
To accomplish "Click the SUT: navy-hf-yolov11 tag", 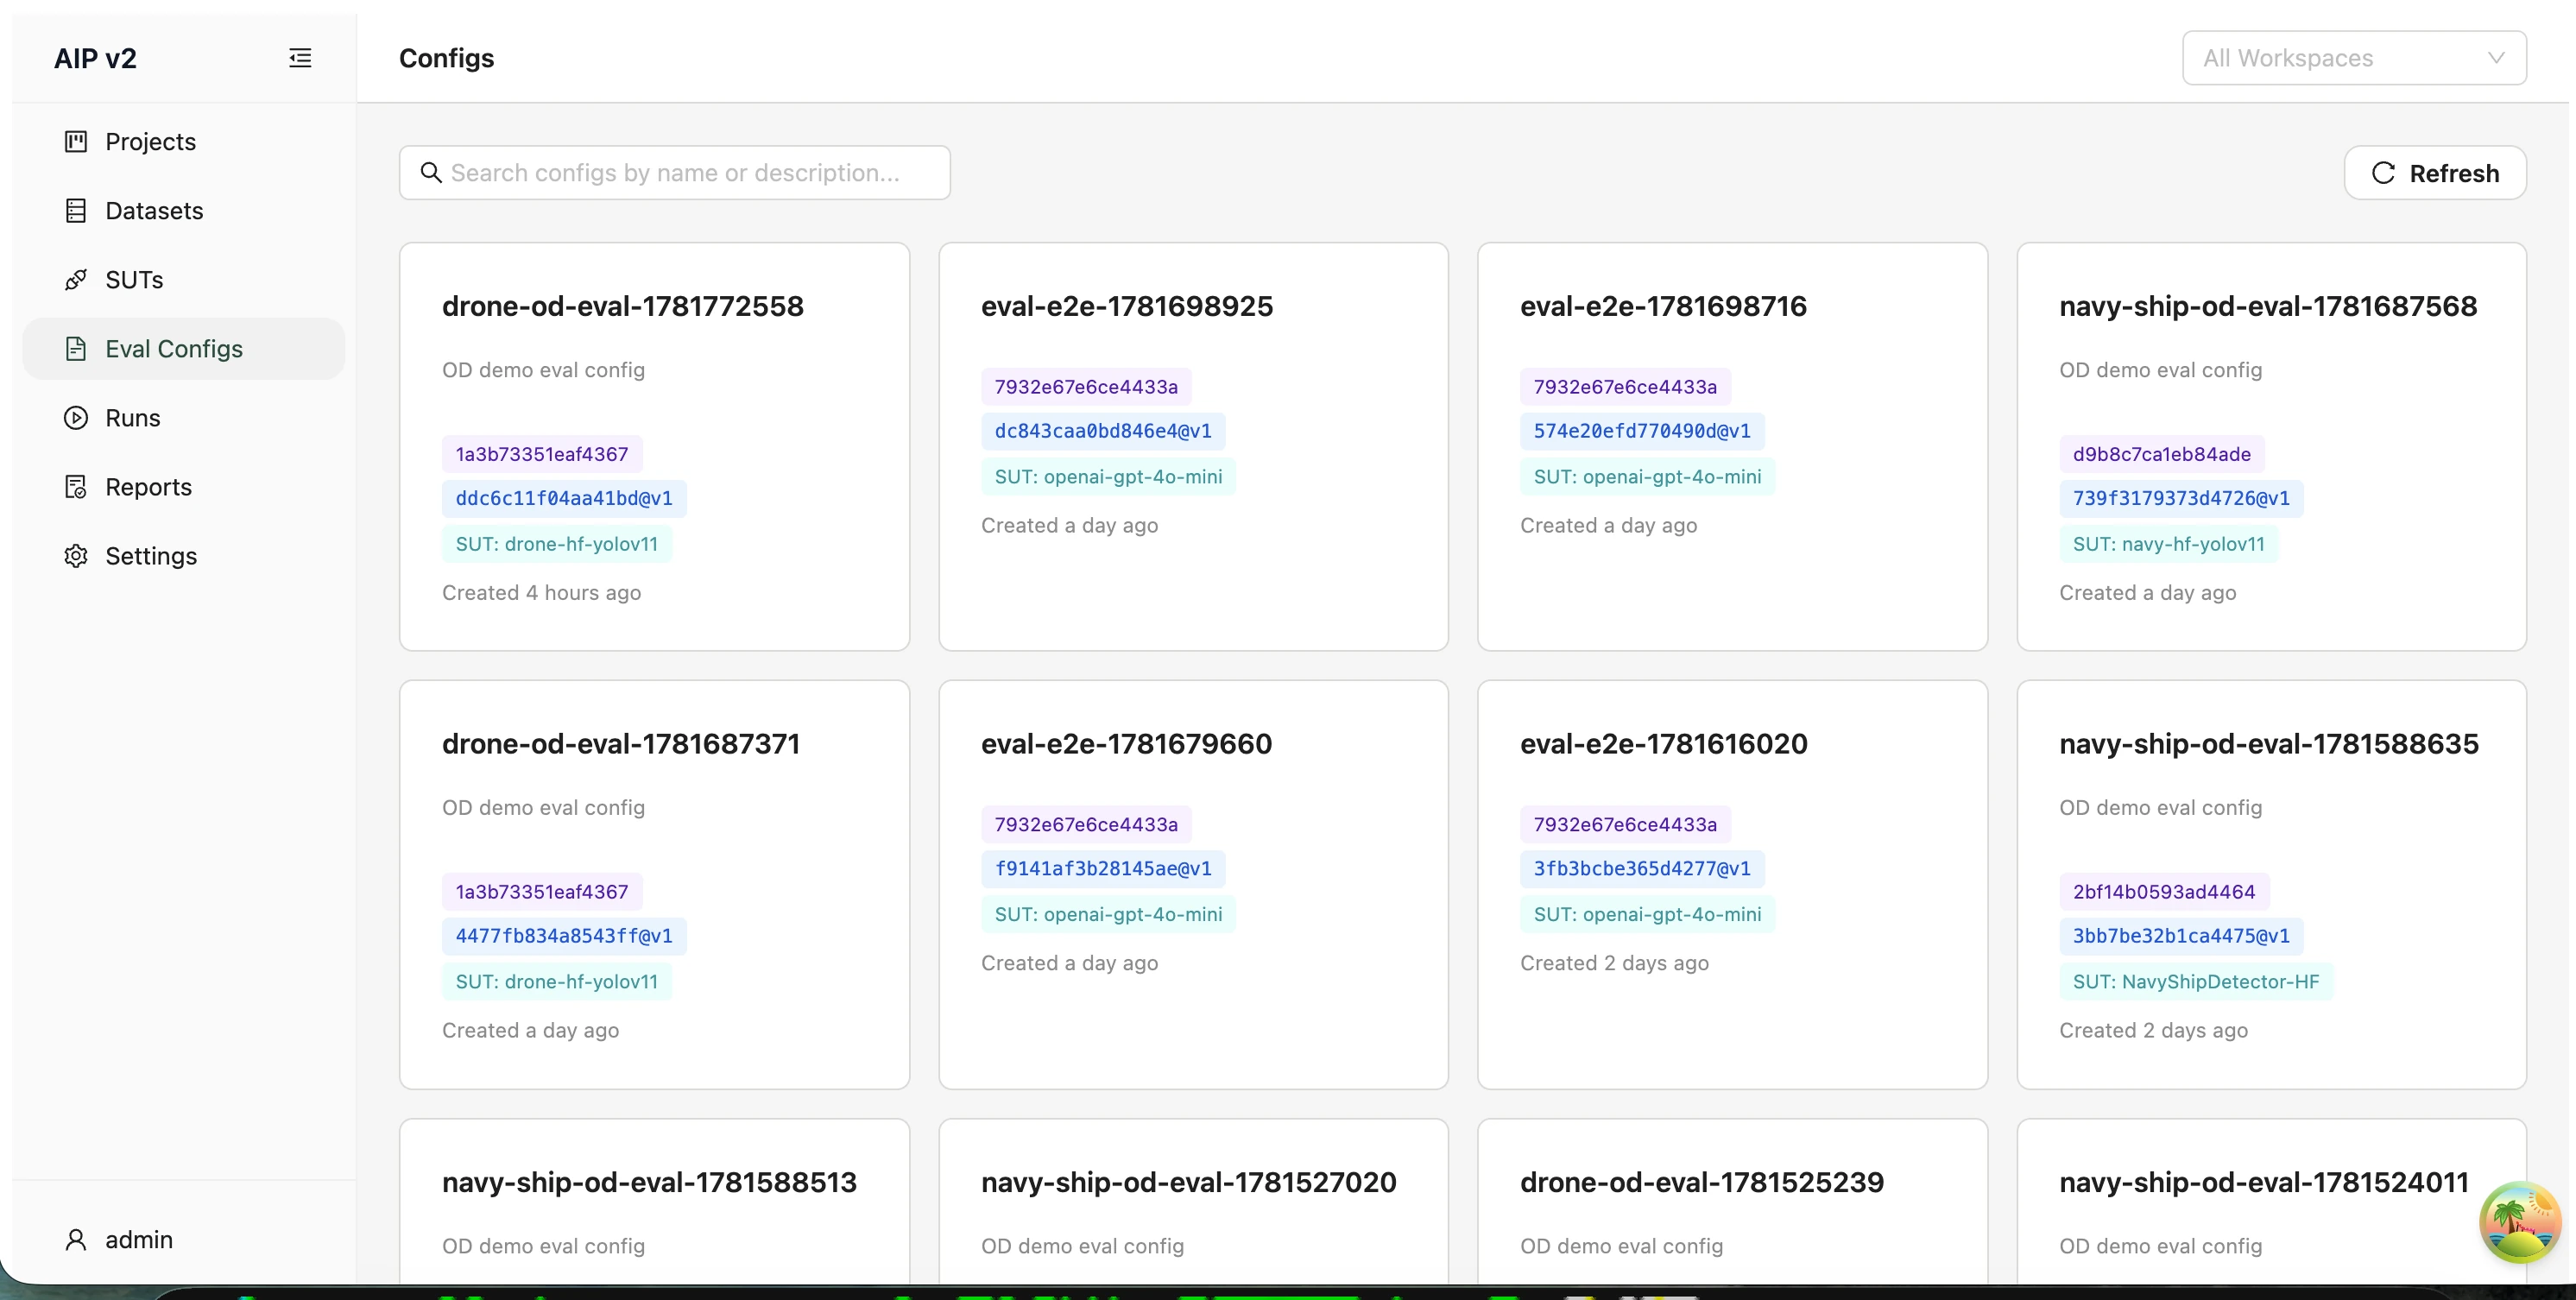I will point(2168,544).
